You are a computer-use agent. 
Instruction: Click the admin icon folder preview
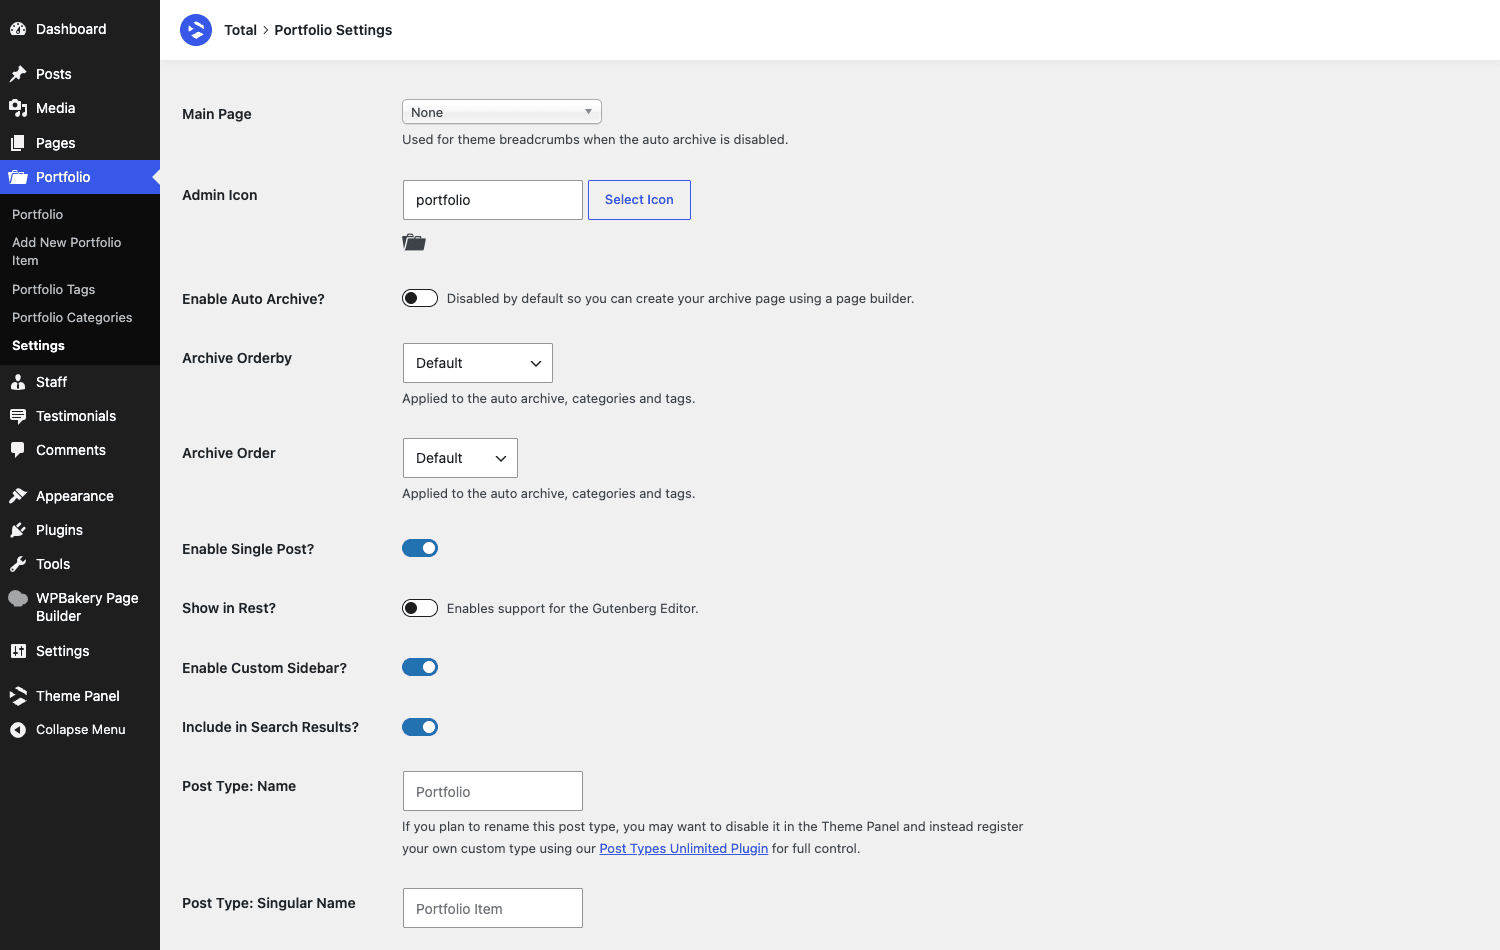[414, 242]
